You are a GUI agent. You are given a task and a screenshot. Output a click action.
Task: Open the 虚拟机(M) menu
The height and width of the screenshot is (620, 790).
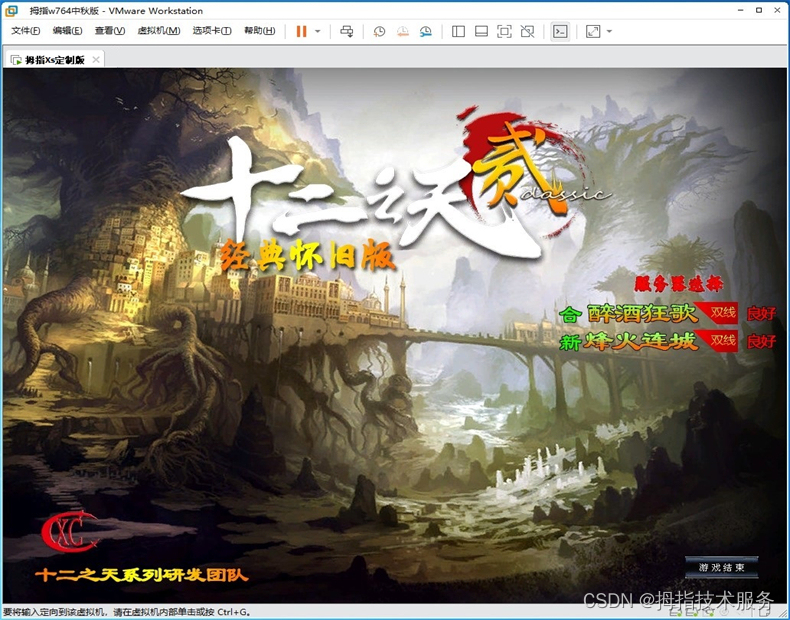coord(159,31)
